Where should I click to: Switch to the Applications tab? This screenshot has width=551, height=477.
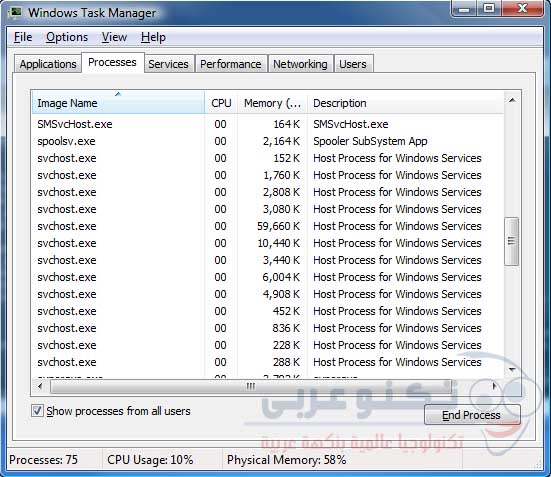[48, 64]
